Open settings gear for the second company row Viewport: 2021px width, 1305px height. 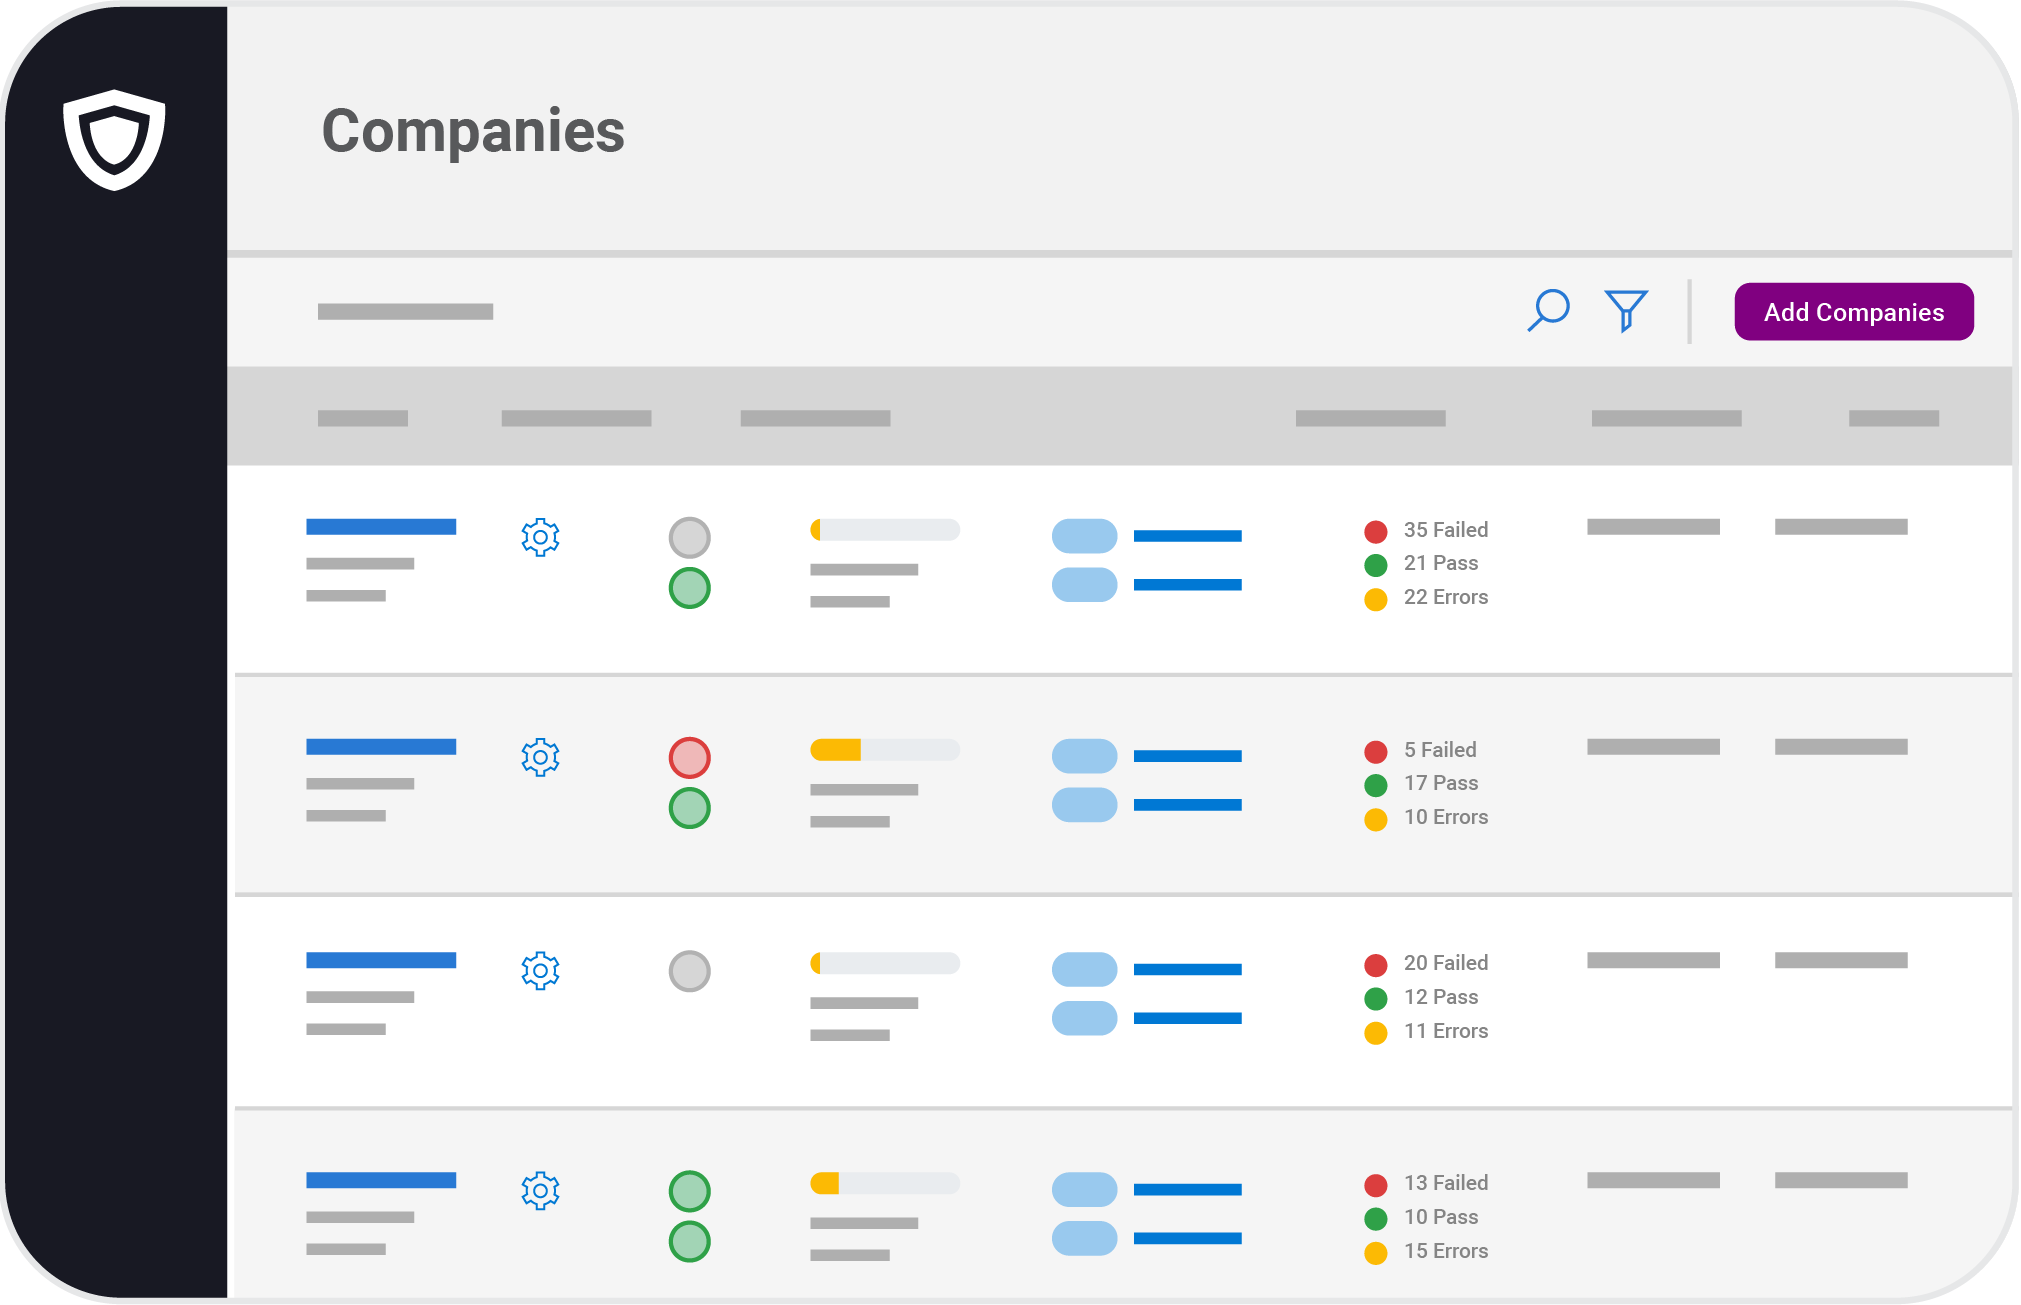[540, 758]
